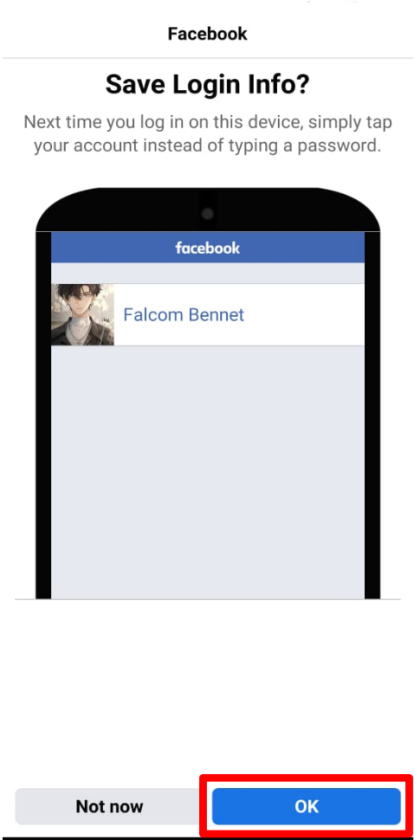Click right black edge of phone illustration
This screenshot has height=840, width=414.
tap(372, 415)
